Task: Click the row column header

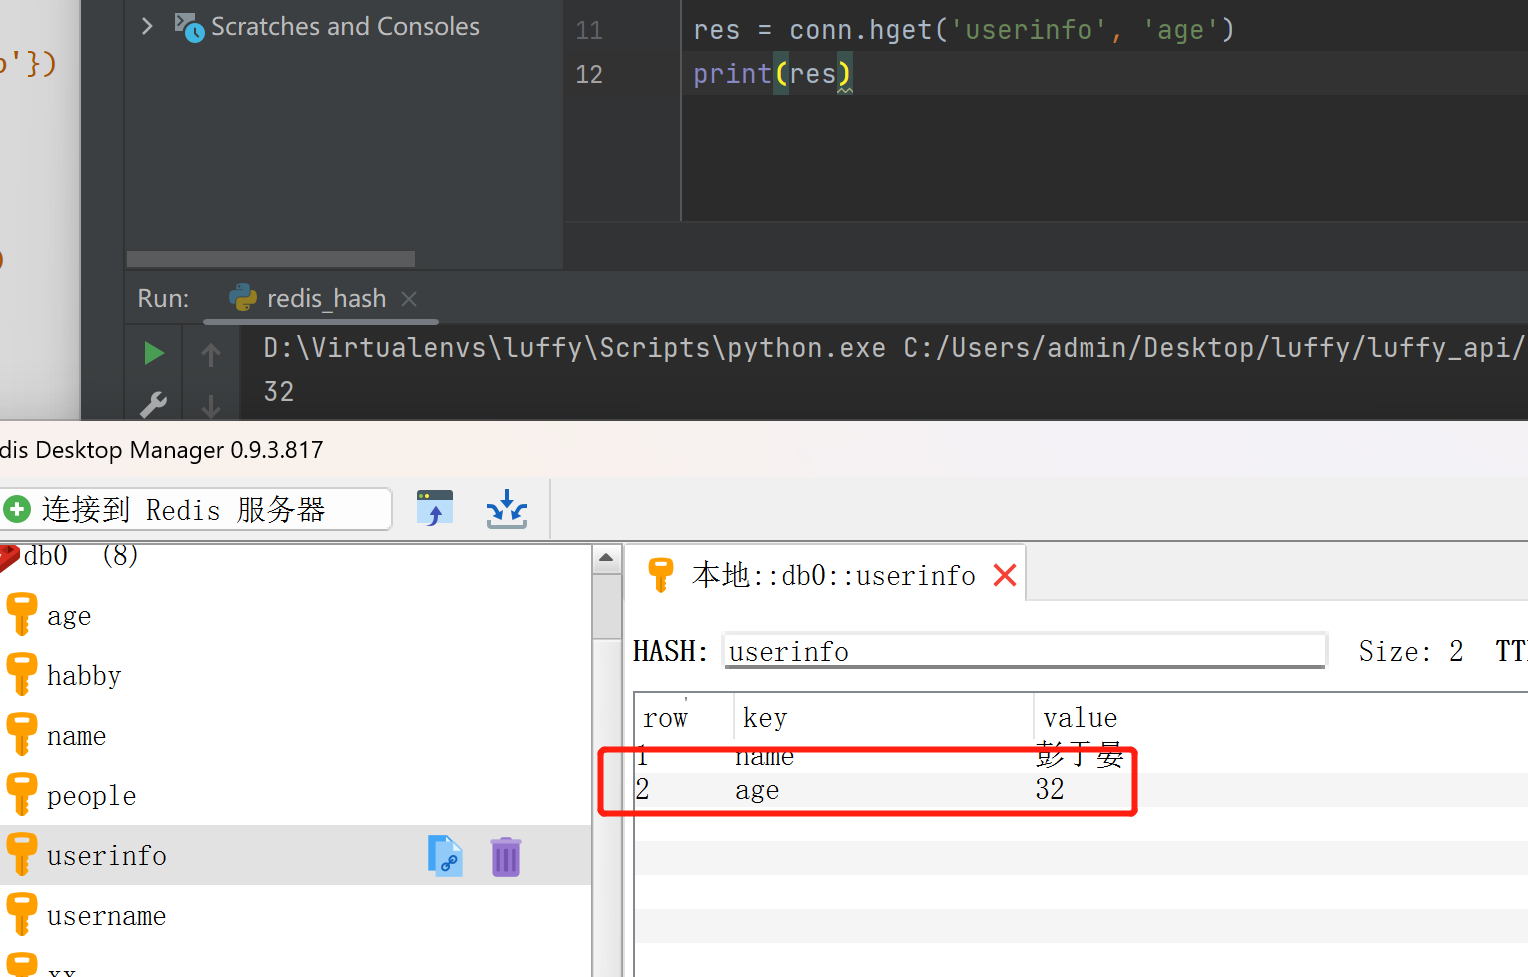Action: click(665, 718)
